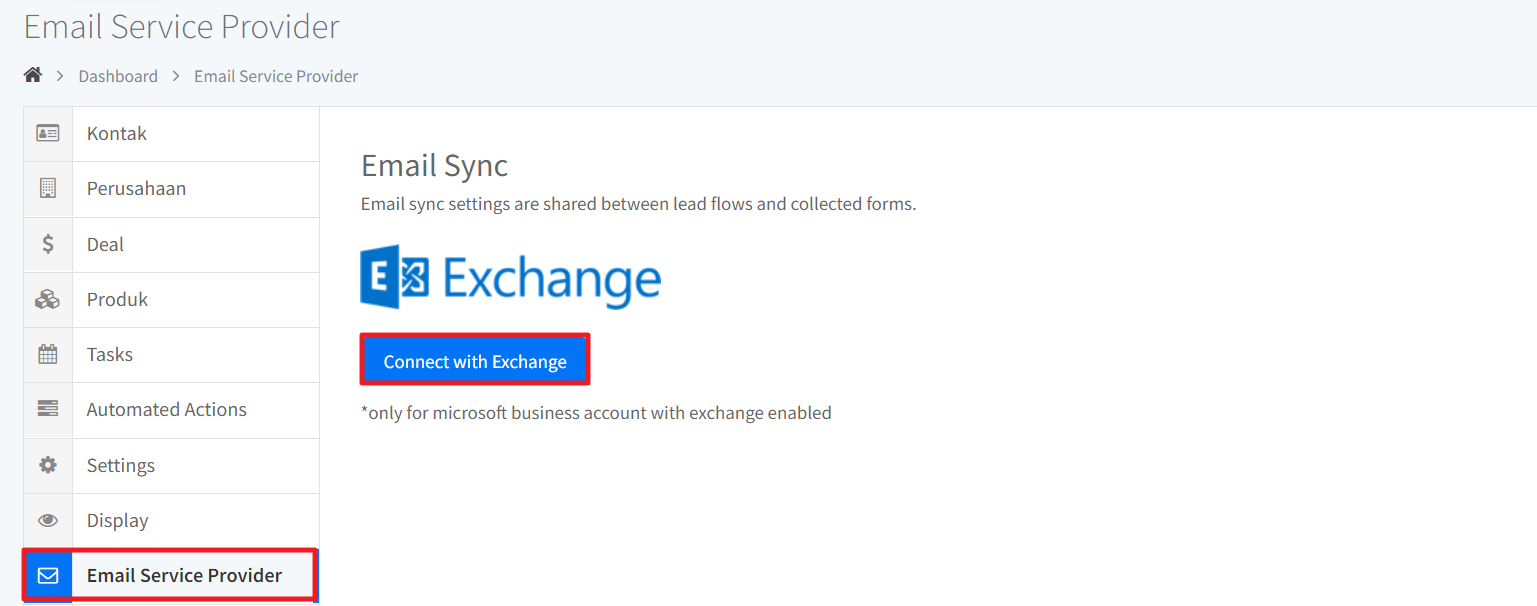Click Email Service Provider breadcrumb text
This screenshot has height=606, width=1537.
pyautogui.click(x=276, y=76)
